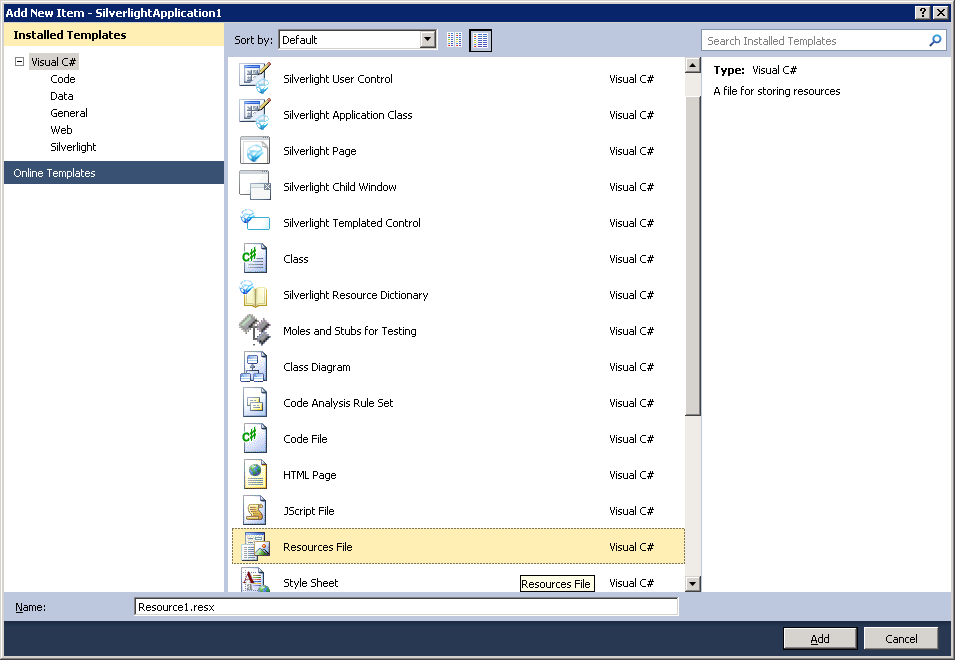The width and height of the screenshot is (955, 660).
Task: Select the Data category
Action: [62, 96]
